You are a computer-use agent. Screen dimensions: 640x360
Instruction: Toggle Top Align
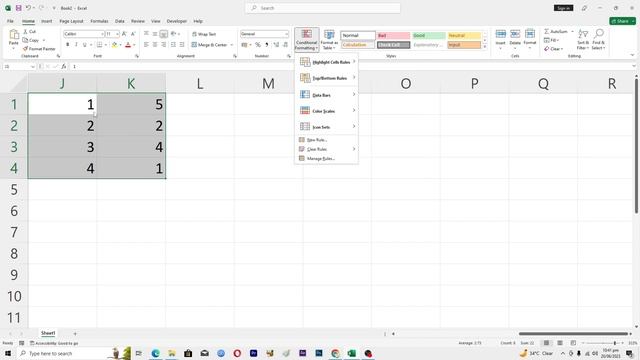tap(146, 34)
